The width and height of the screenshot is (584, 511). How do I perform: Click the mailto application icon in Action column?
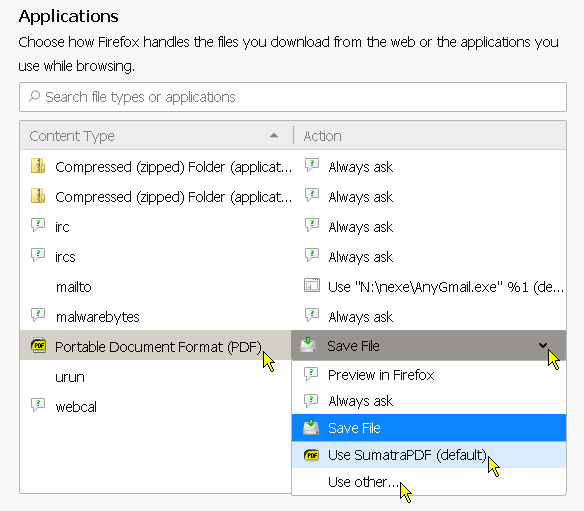coord(312,286)
